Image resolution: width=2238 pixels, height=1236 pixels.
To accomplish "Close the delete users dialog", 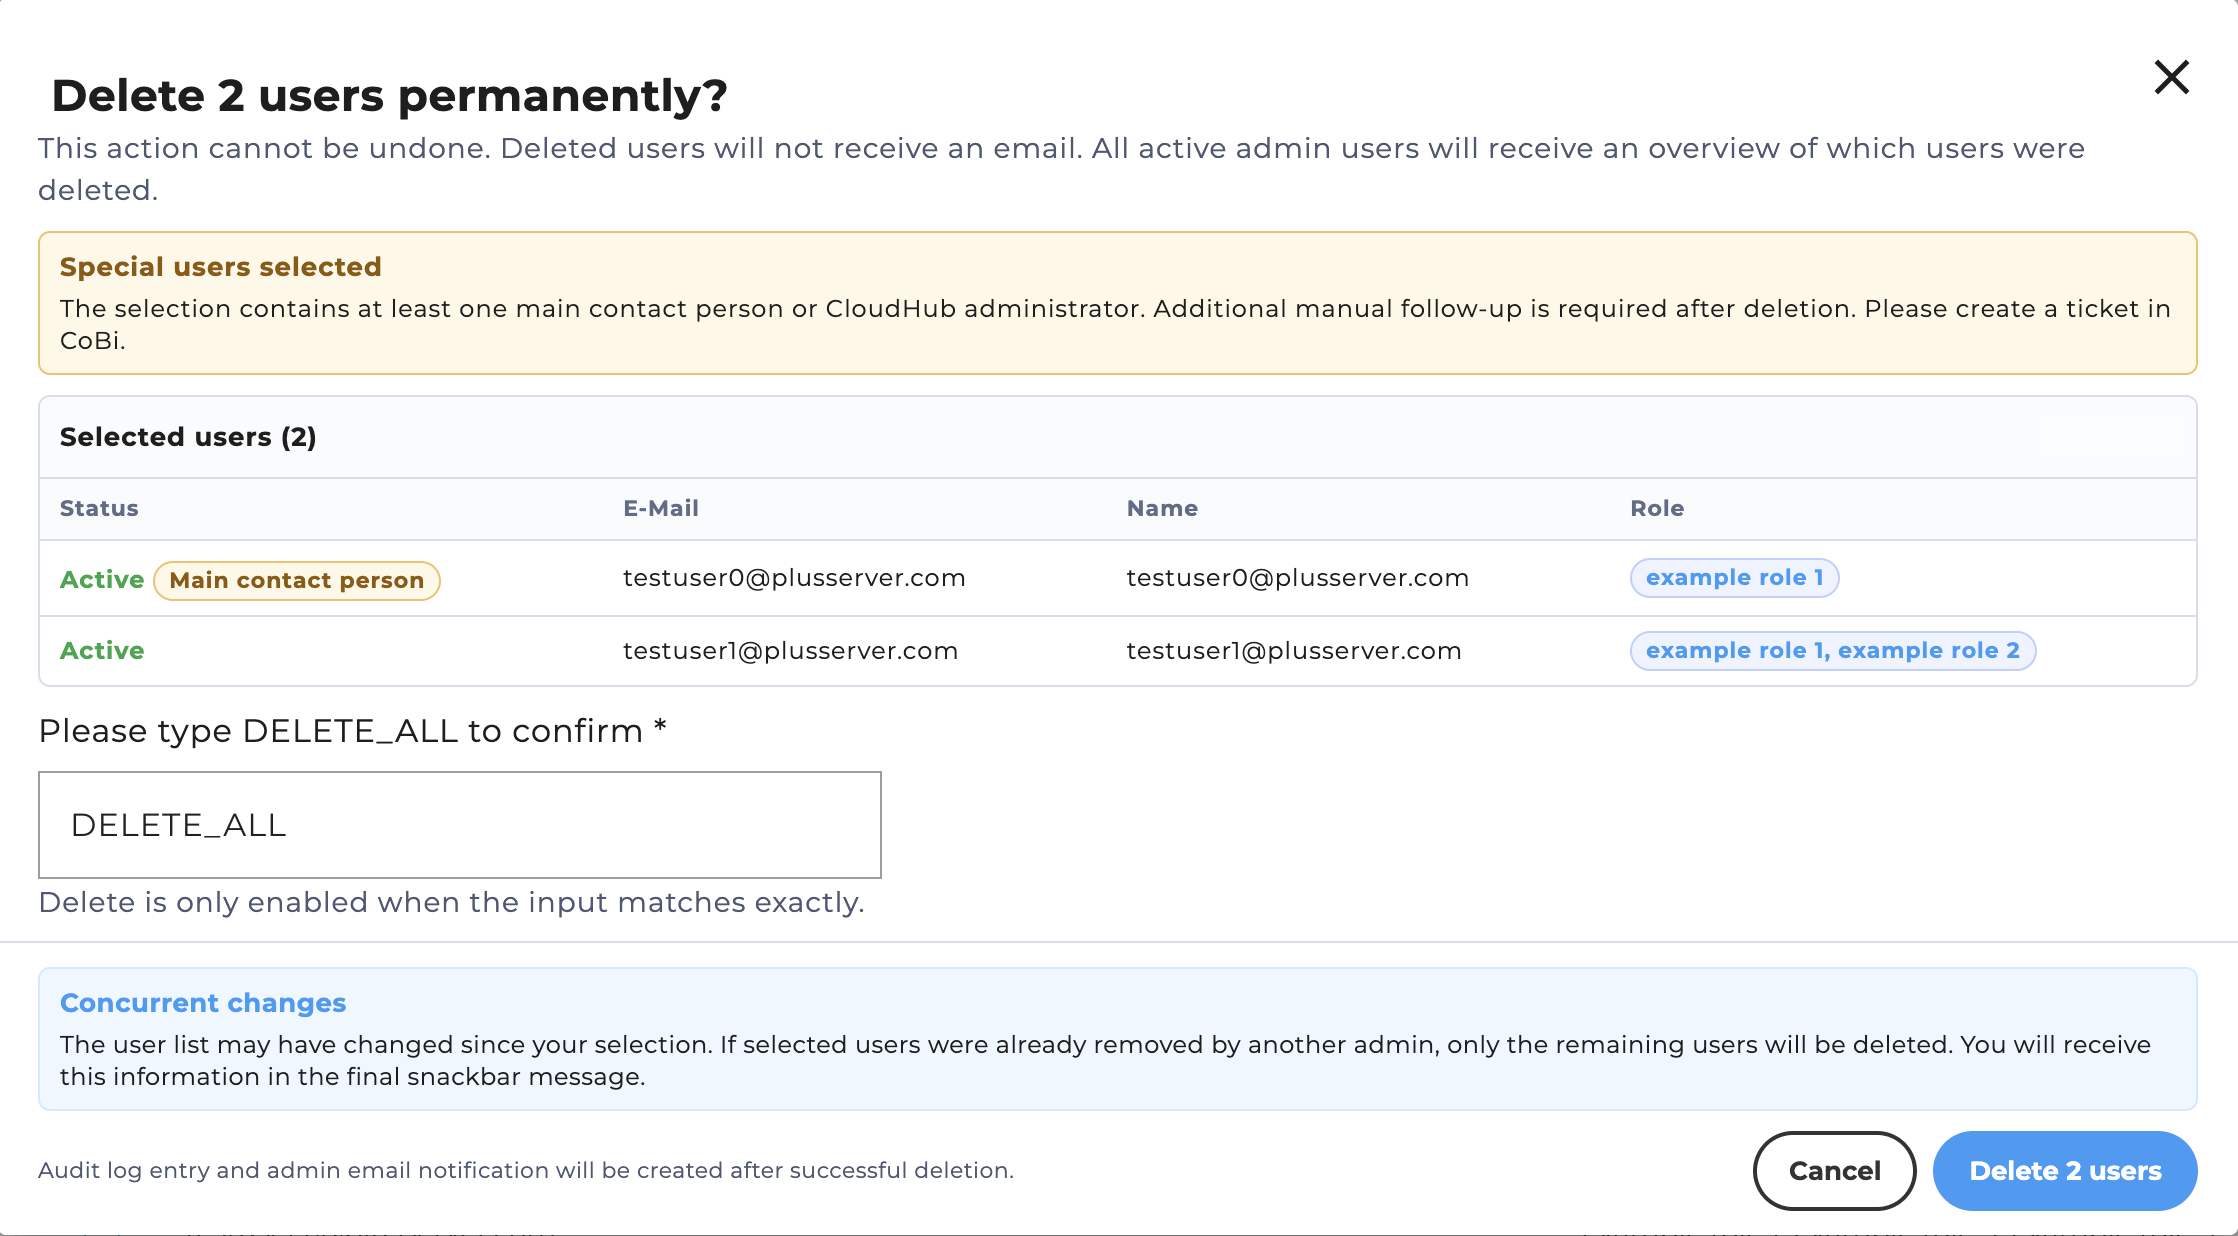I will coord(2171,77).
